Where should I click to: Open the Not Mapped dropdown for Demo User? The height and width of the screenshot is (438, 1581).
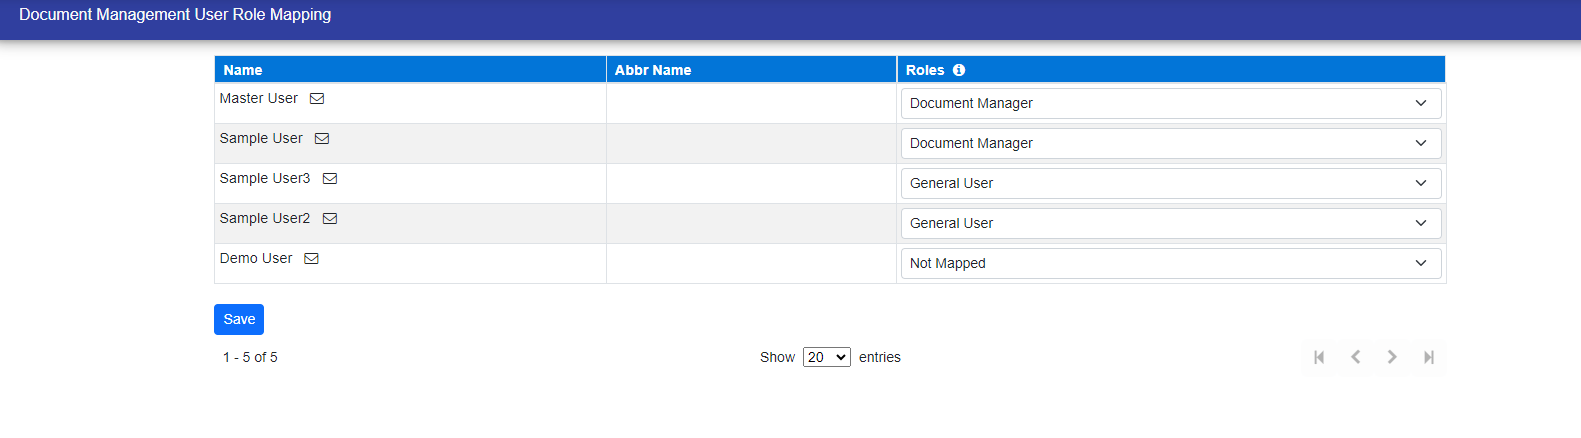pyautogui.click(x=1170, y=263)
